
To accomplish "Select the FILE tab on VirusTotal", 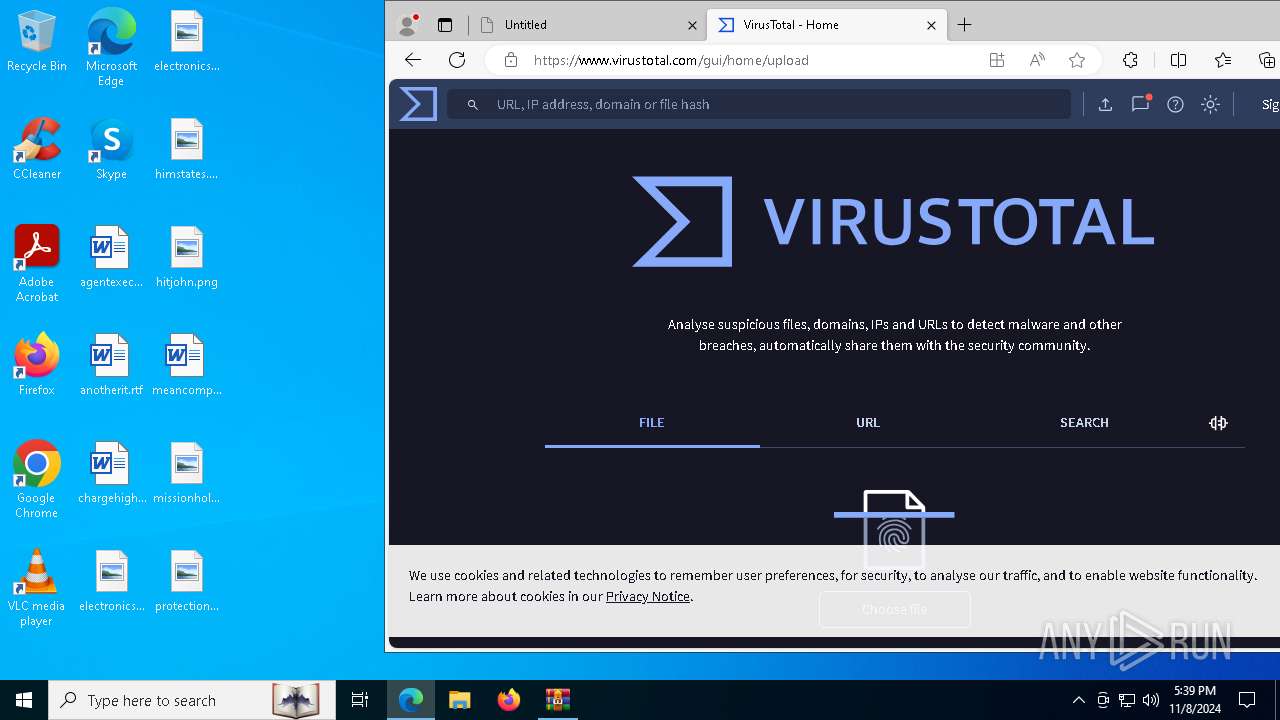I will point(652,423).
